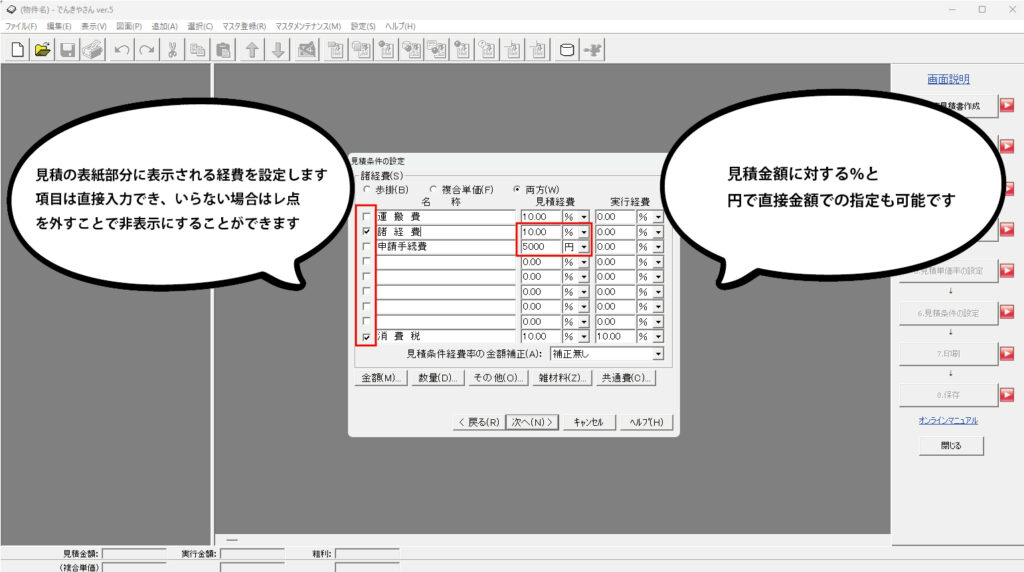Screen dimensions: 1024x572
Task: Open 申請手続費 円 unit dropdown
Action: click(x=584, y=247)
